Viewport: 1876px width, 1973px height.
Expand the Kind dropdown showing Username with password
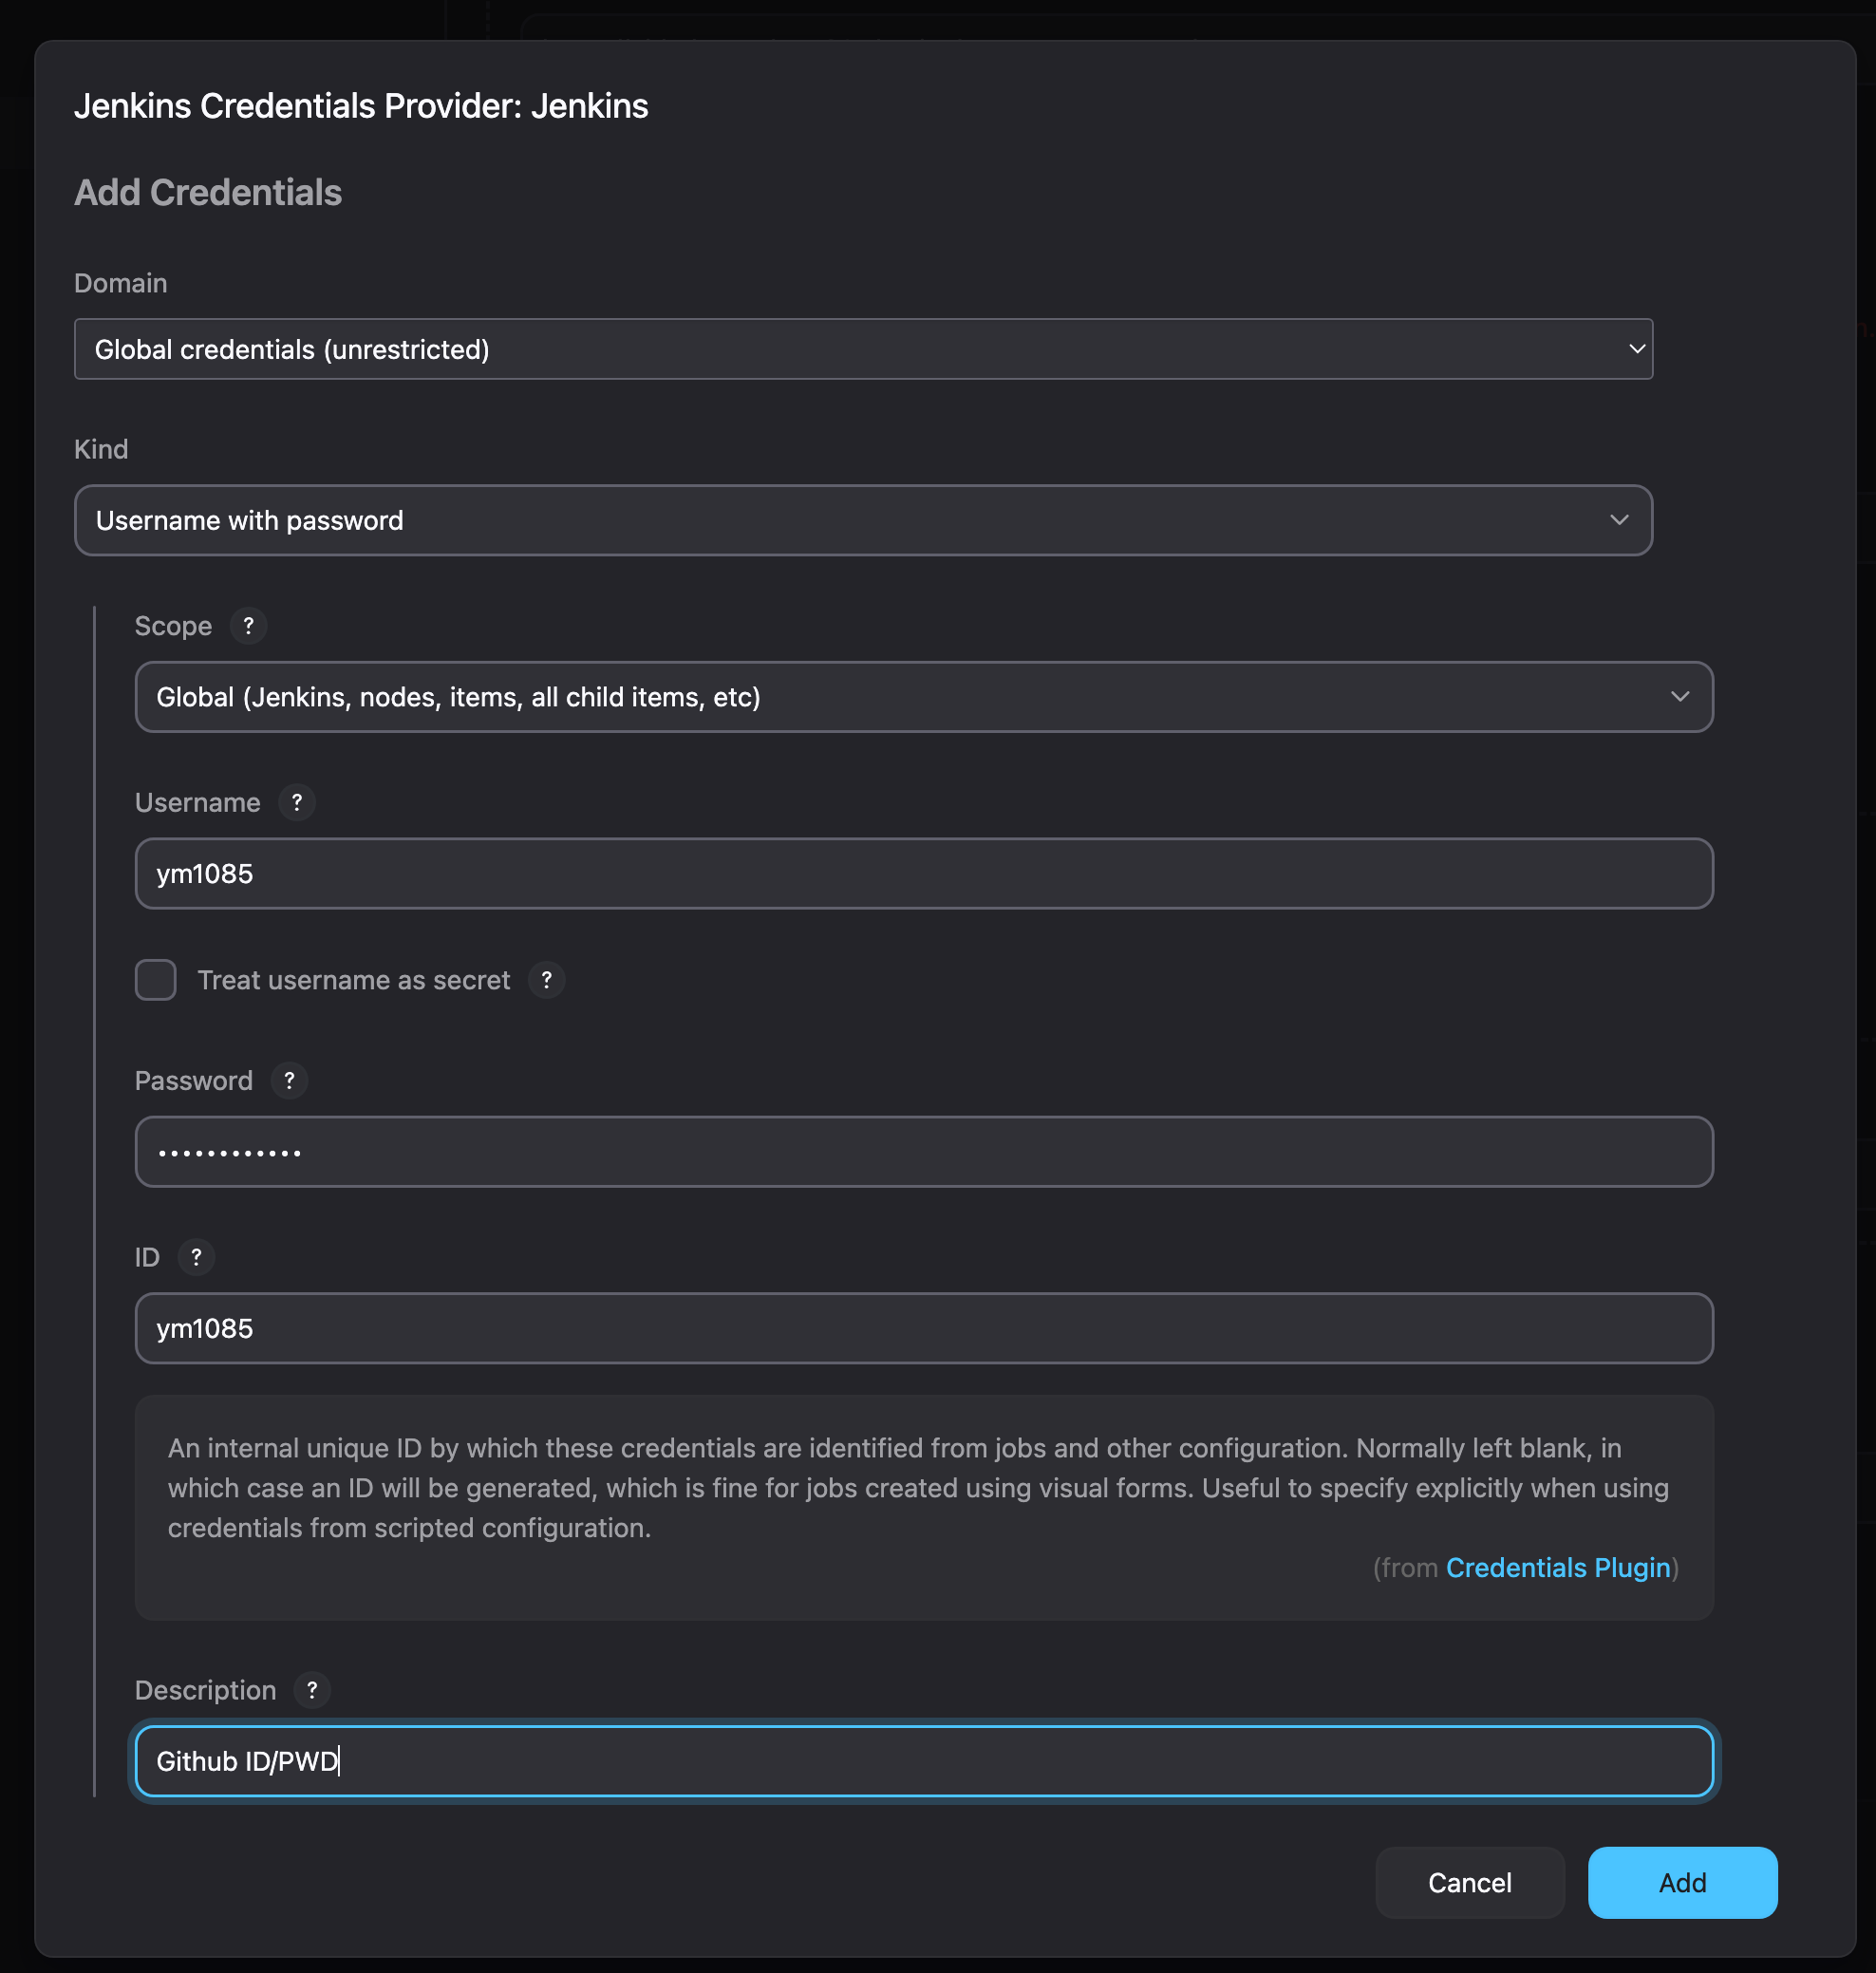pyautogui.click(x=862, y=520)
